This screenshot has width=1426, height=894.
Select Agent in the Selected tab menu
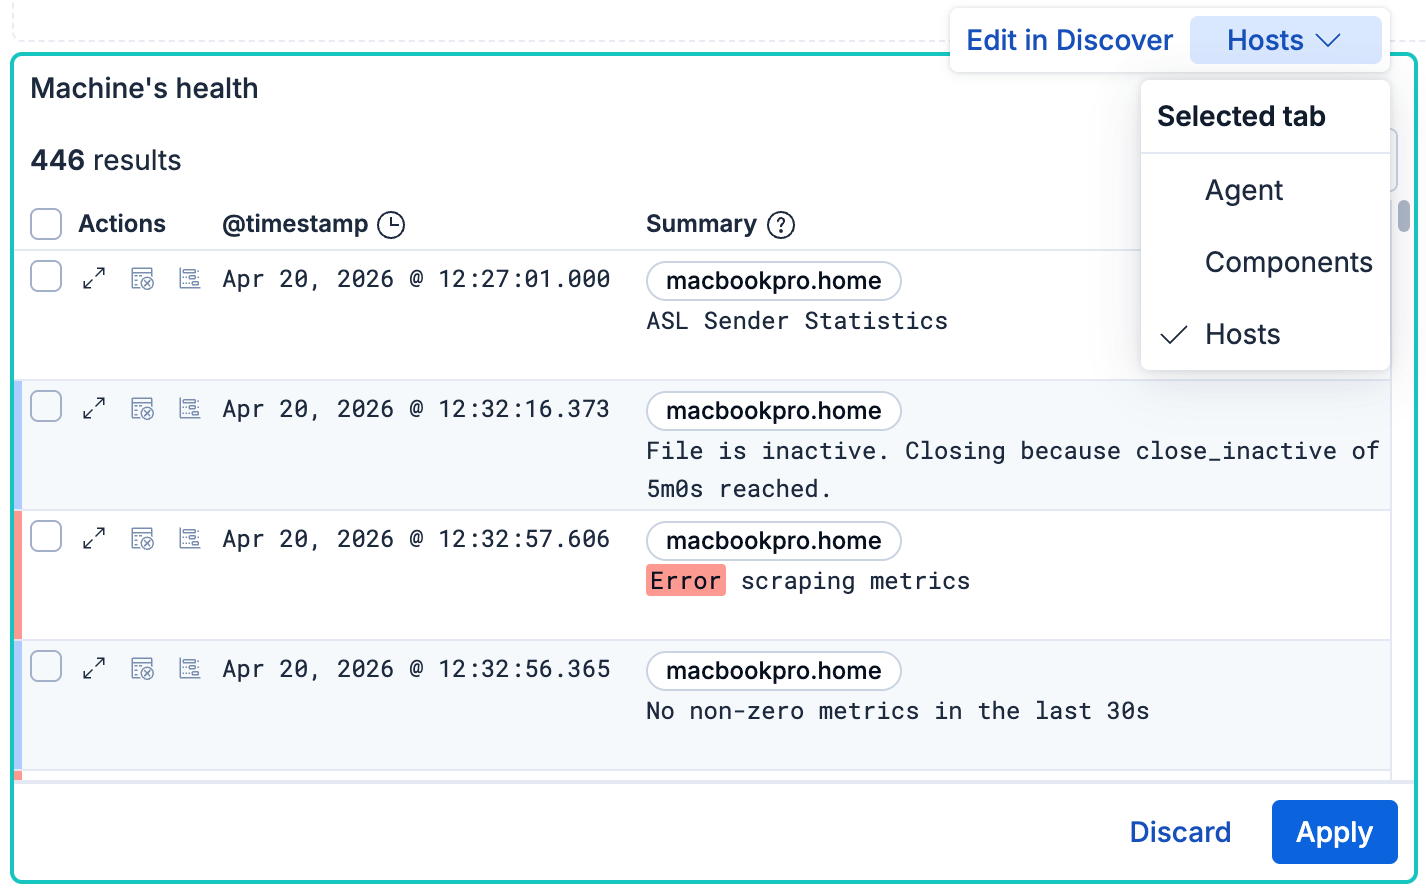[x=1243, y=190]
